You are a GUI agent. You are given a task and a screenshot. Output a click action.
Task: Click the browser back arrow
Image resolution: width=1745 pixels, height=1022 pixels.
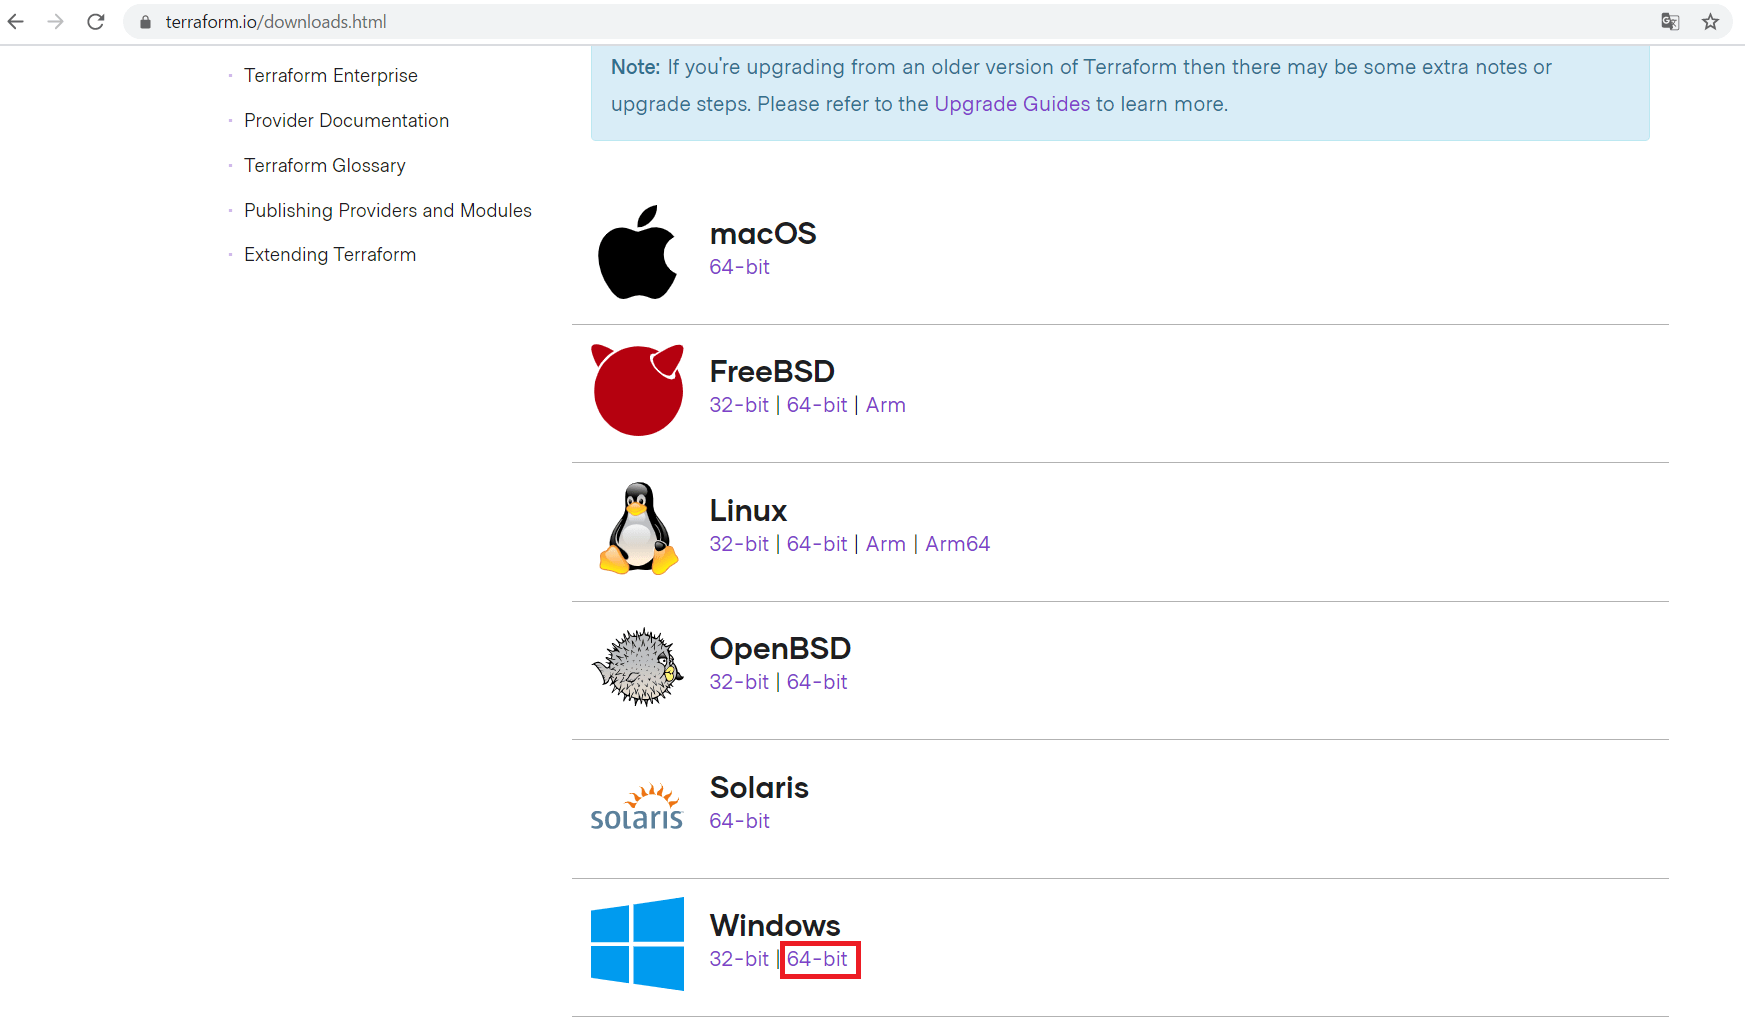click(x=16, y=21)
